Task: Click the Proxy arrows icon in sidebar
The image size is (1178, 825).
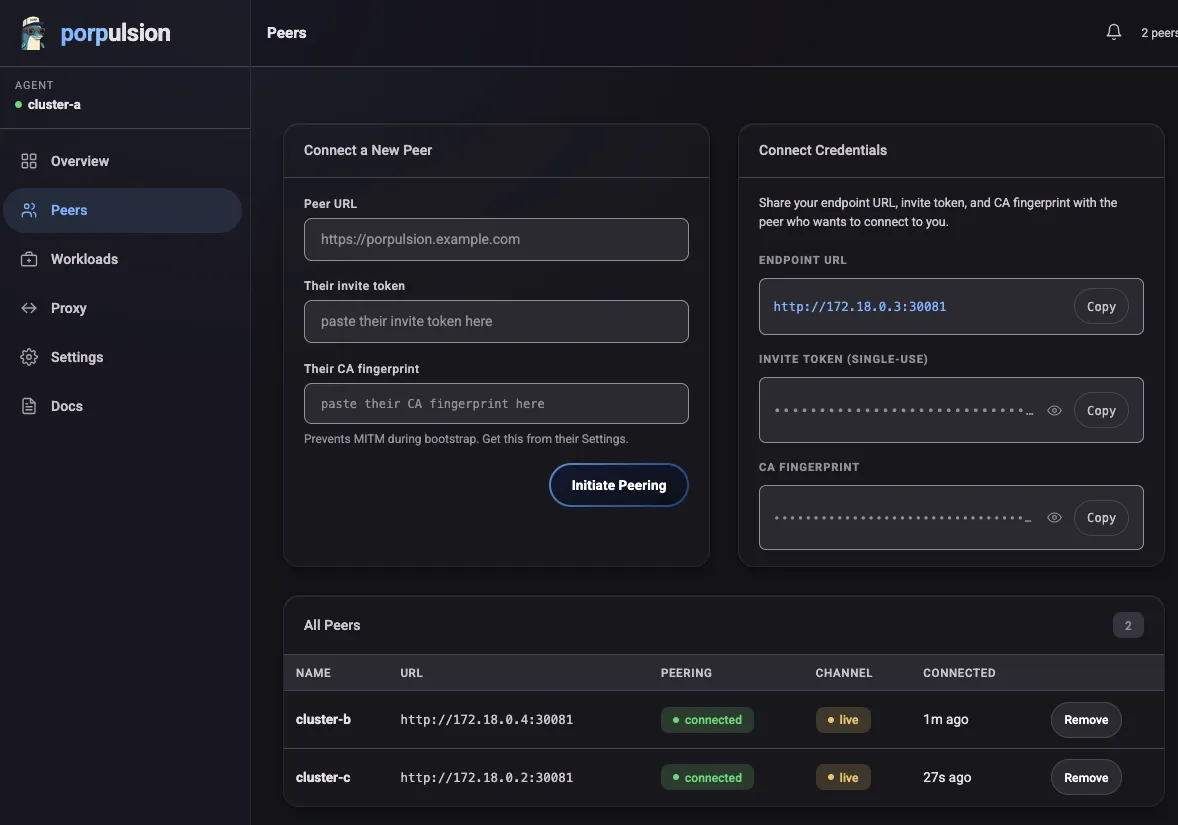Action: (29, 308)
